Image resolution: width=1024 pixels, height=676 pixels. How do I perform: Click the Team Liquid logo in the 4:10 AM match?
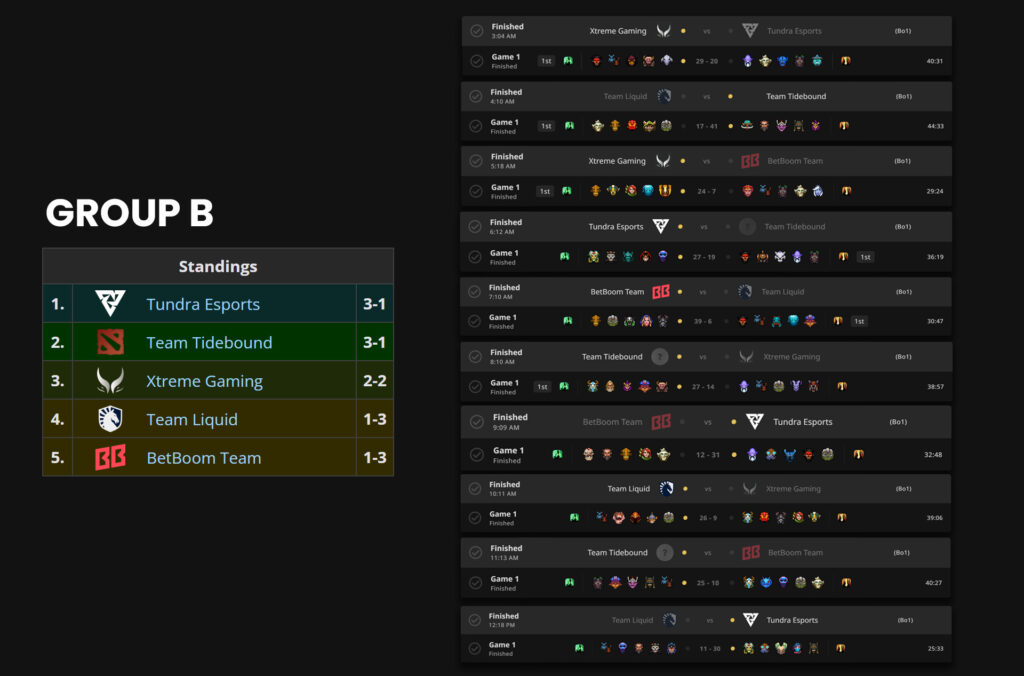(x=664, y=96)
